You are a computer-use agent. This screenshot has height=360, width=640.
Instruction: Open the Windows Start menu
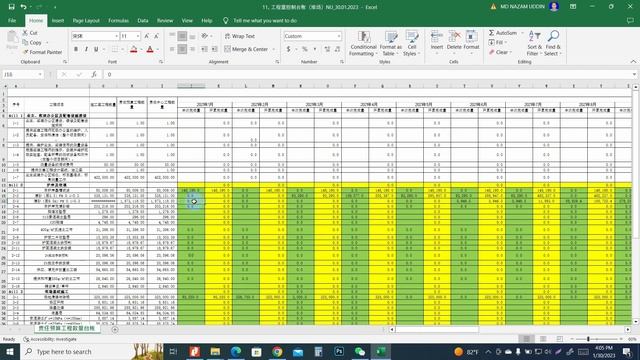click(x=9, y=351)
